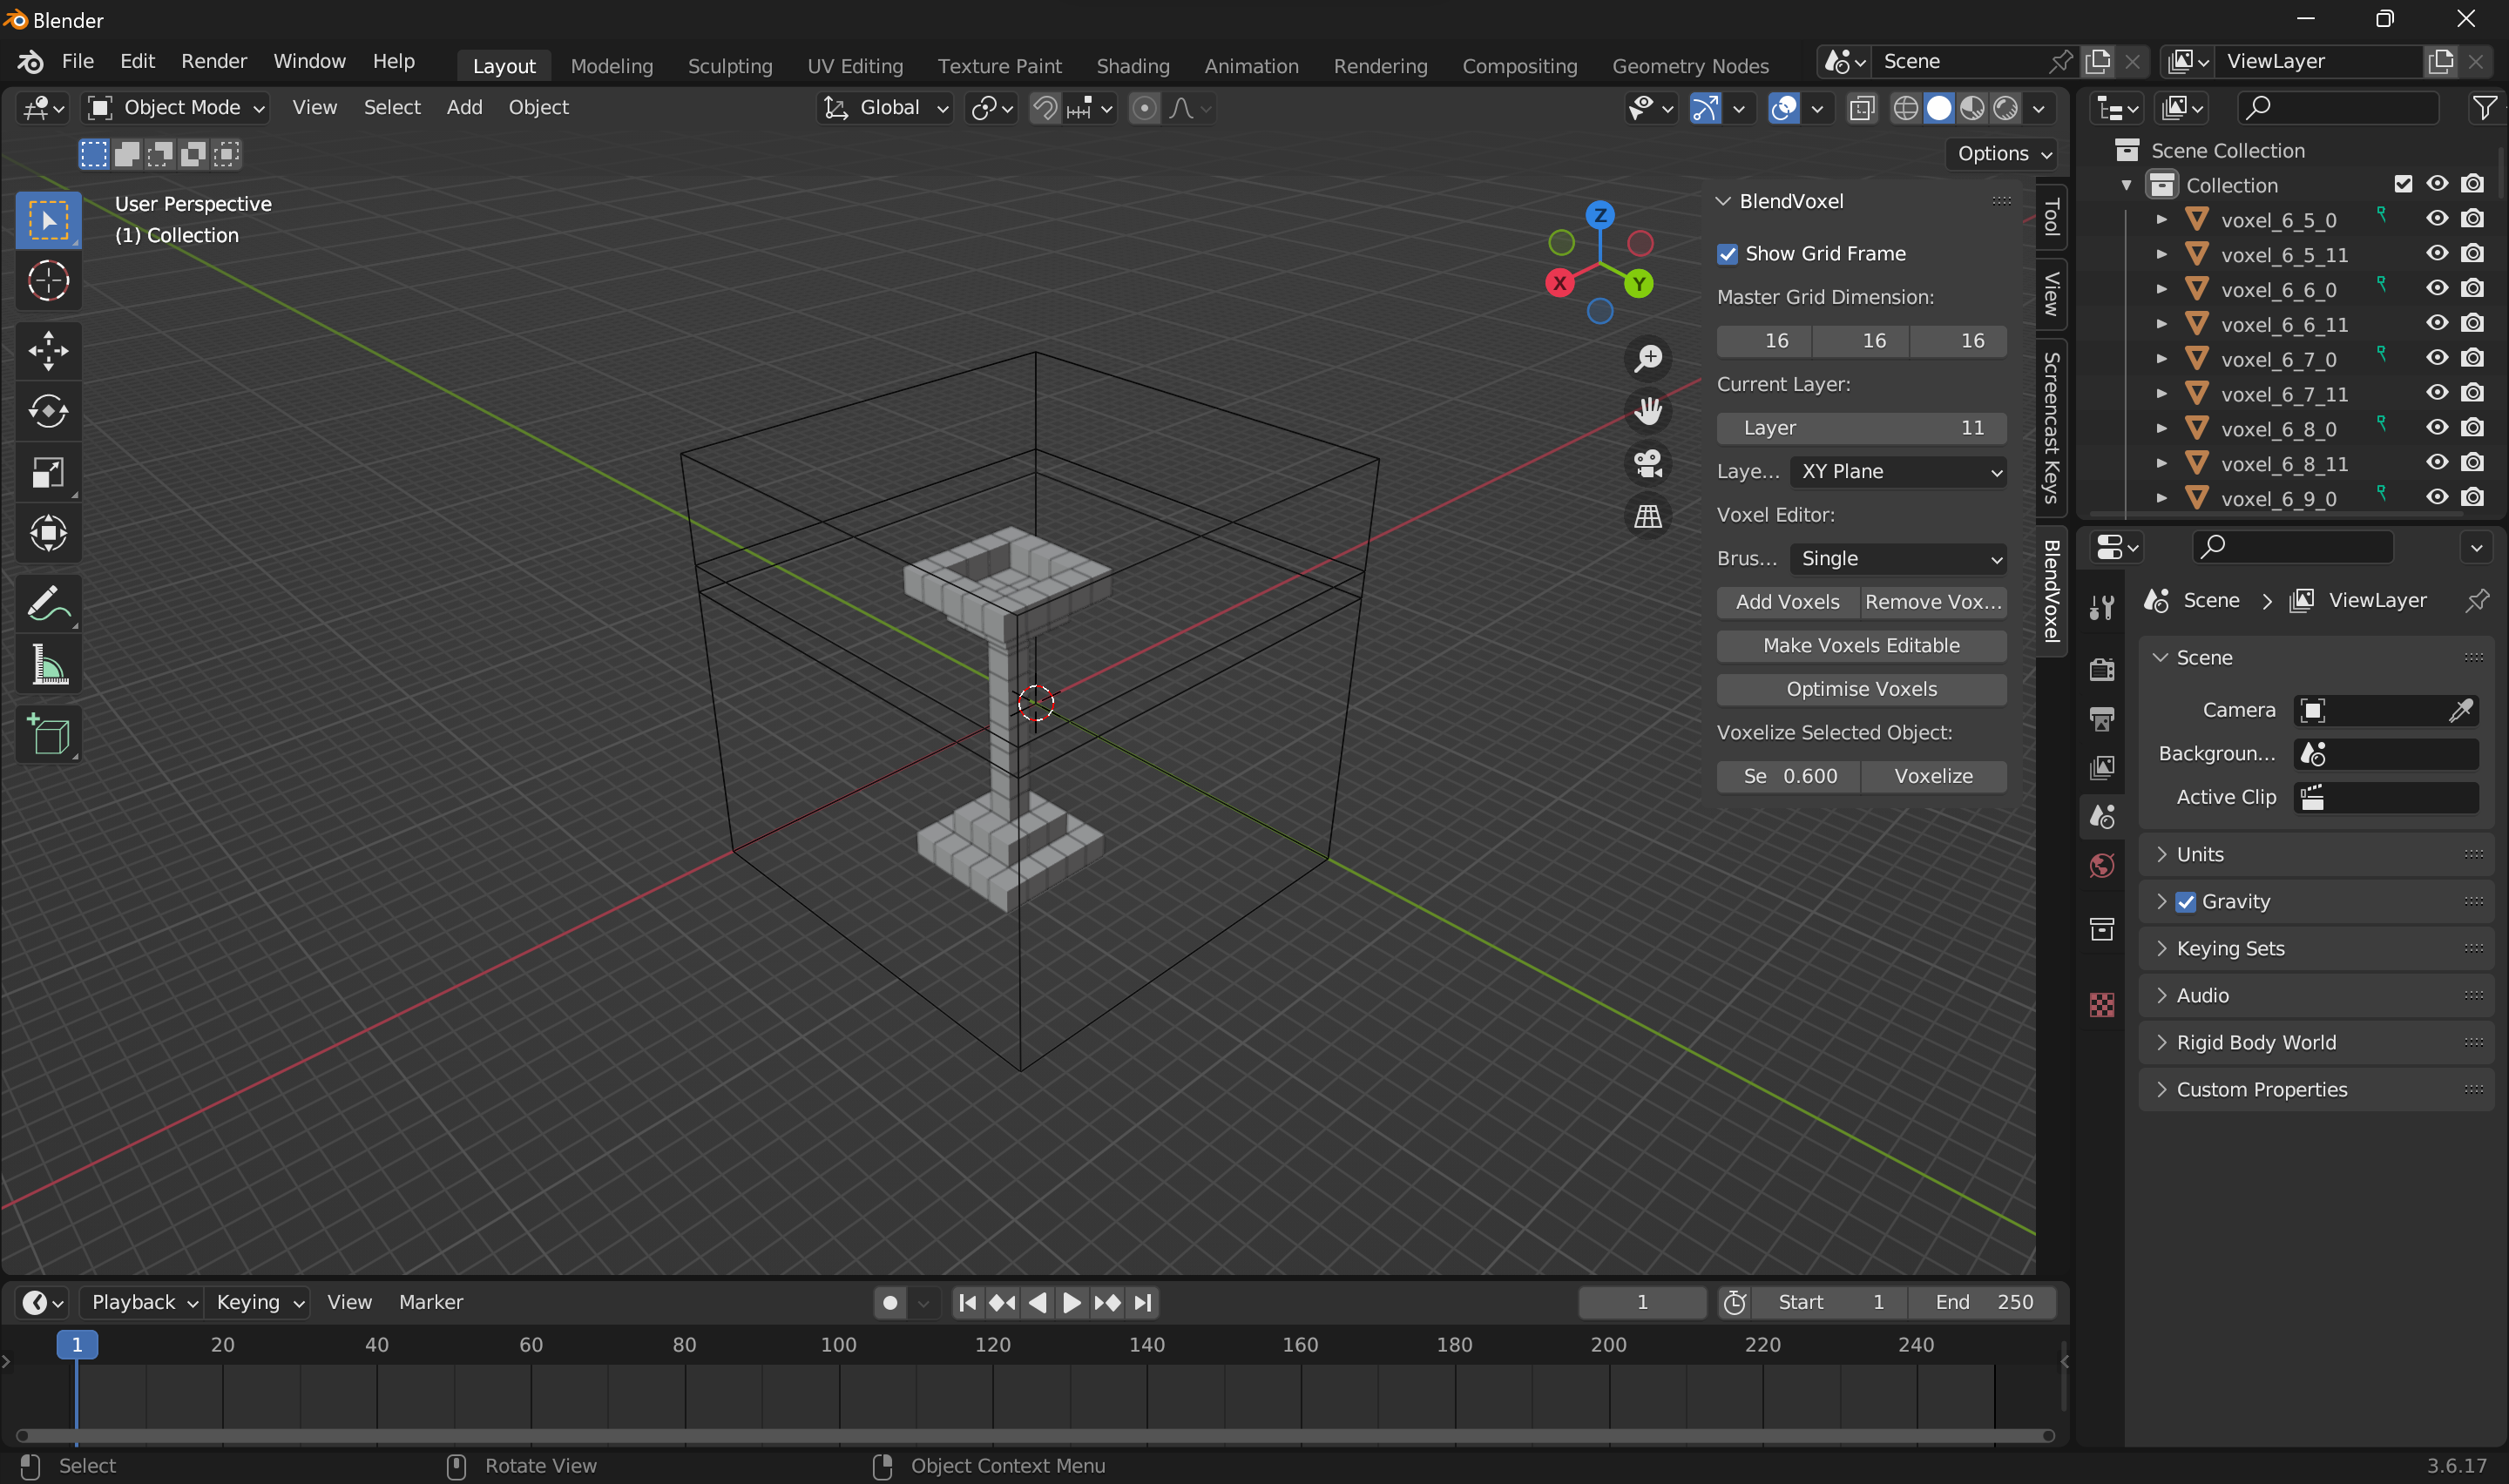Disable rendering for voxel_6_7_0

point(2472,358)
